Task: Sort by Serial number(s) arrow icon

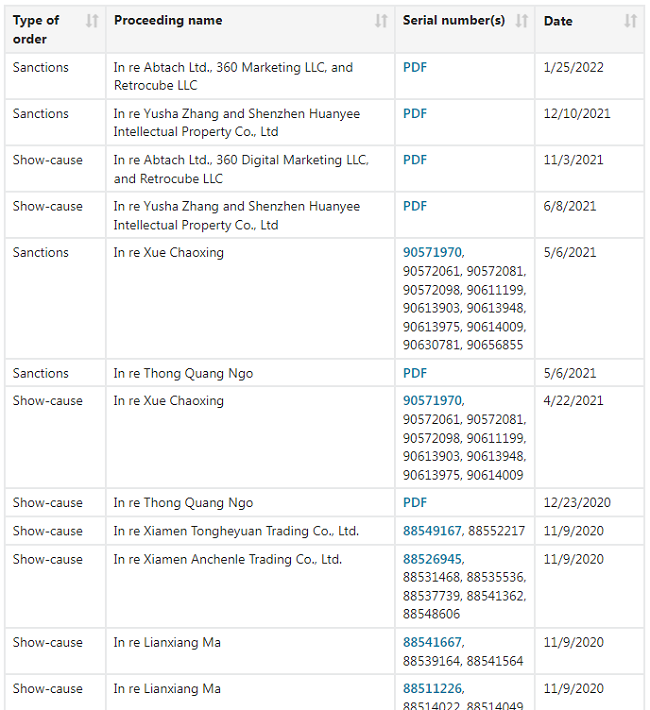Action: [x=522, y=21]
